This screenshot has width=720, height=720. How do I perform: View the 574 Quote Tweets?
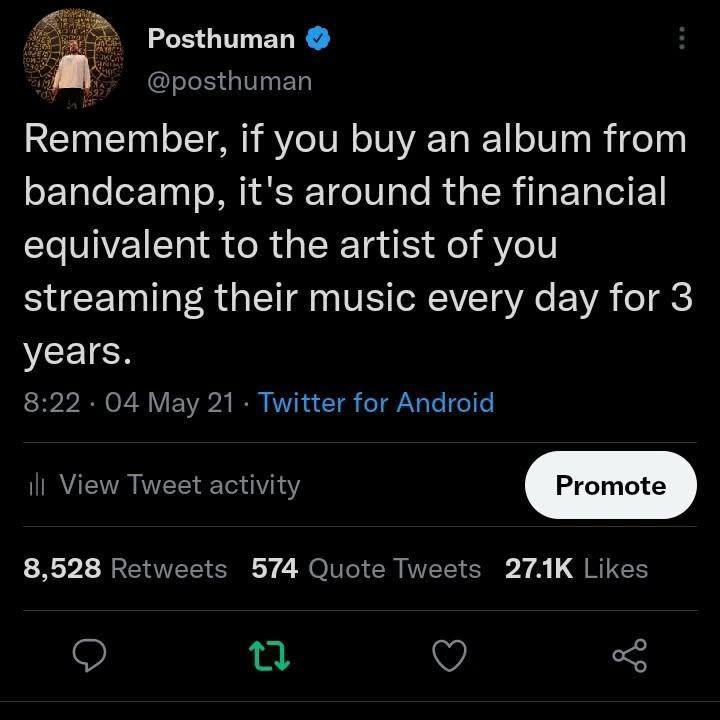point(366,569)
